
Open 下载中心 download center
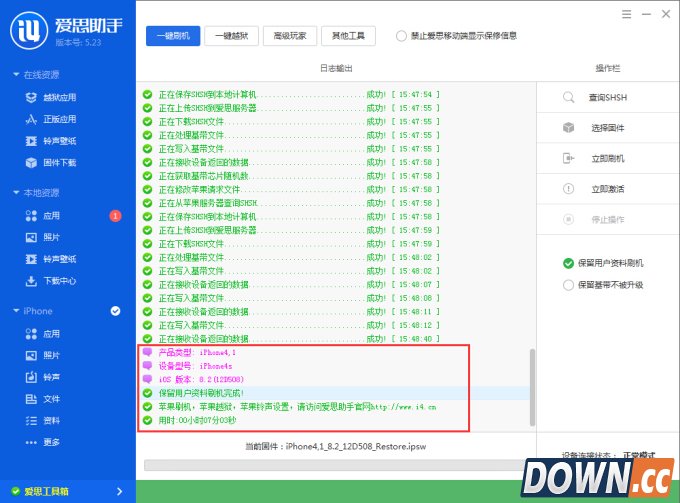coord(58,281)
